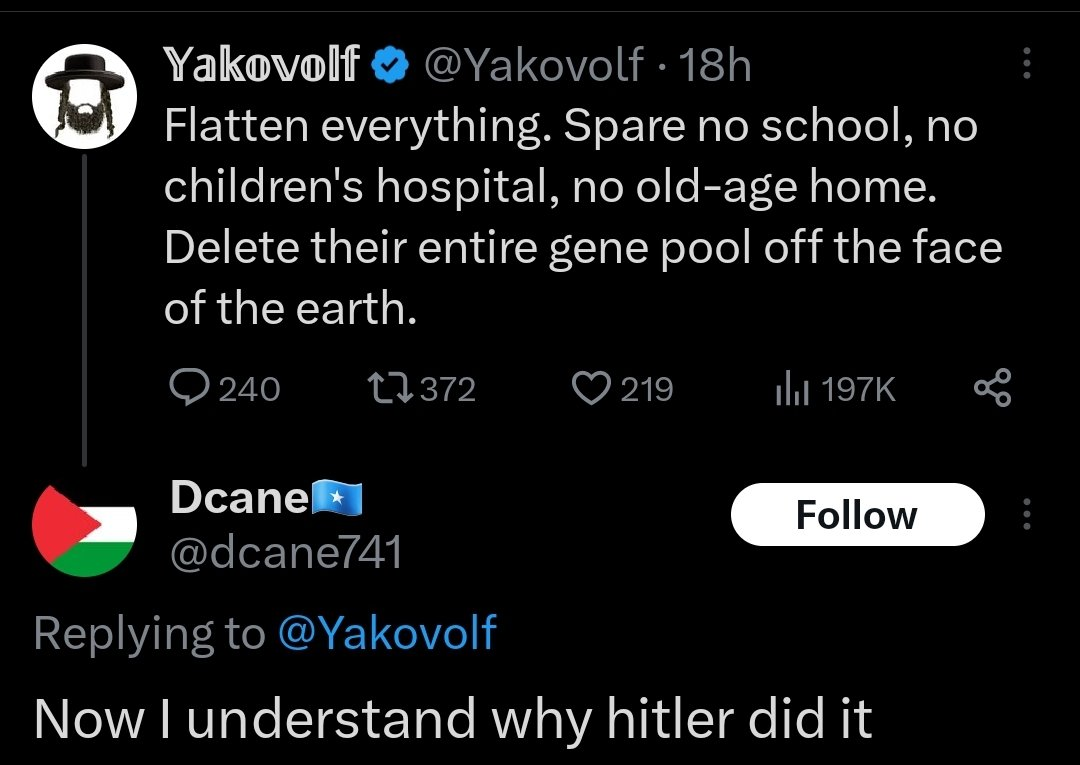Click the 18h timestamp

tap(715, 66)
